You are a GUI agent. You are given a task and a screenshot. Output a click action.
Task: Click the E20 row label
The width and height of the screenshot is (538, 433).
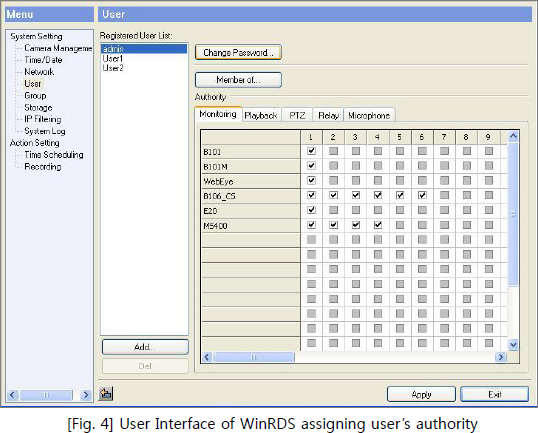click(251, 211)
